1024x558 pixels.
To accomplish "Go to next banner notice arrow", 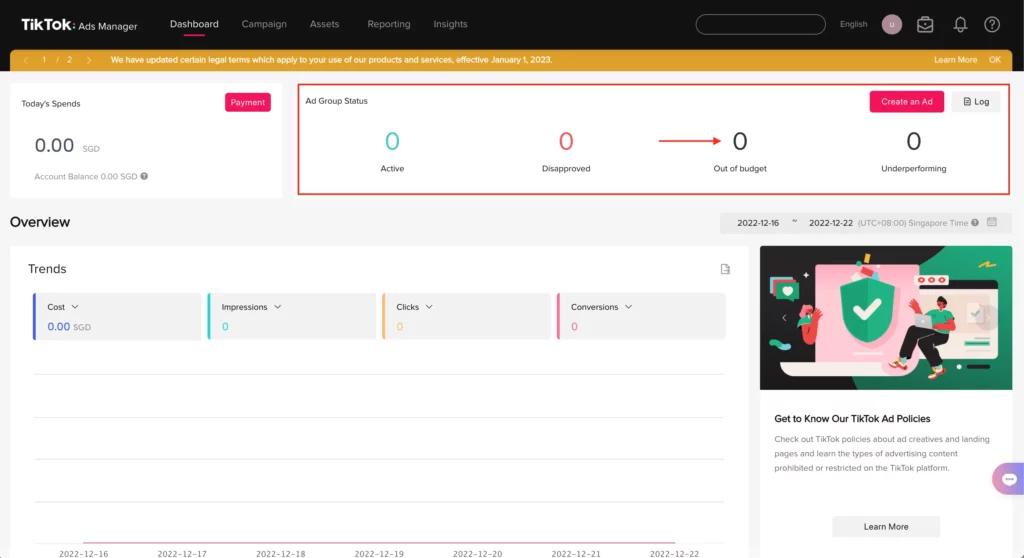I will [89, 60].
